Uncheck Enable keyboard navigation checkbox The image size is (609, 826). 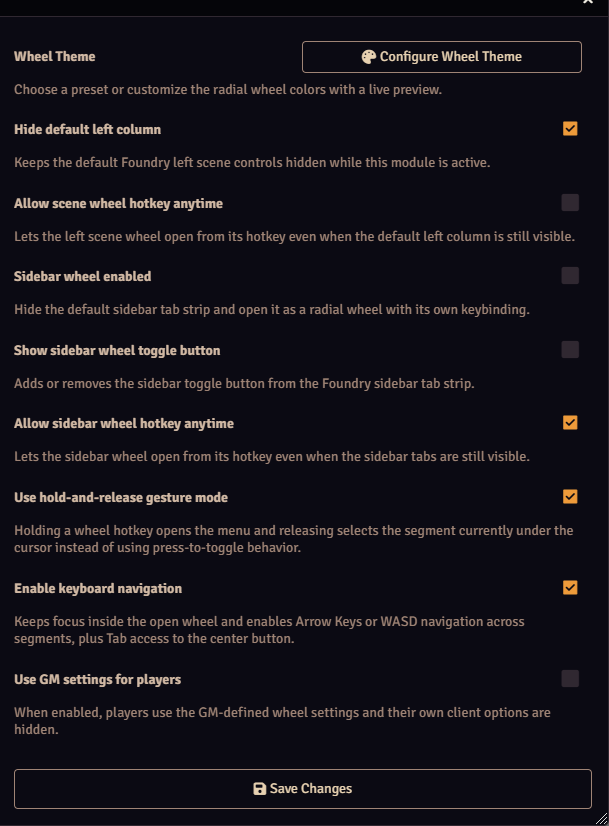coord(570,588)
